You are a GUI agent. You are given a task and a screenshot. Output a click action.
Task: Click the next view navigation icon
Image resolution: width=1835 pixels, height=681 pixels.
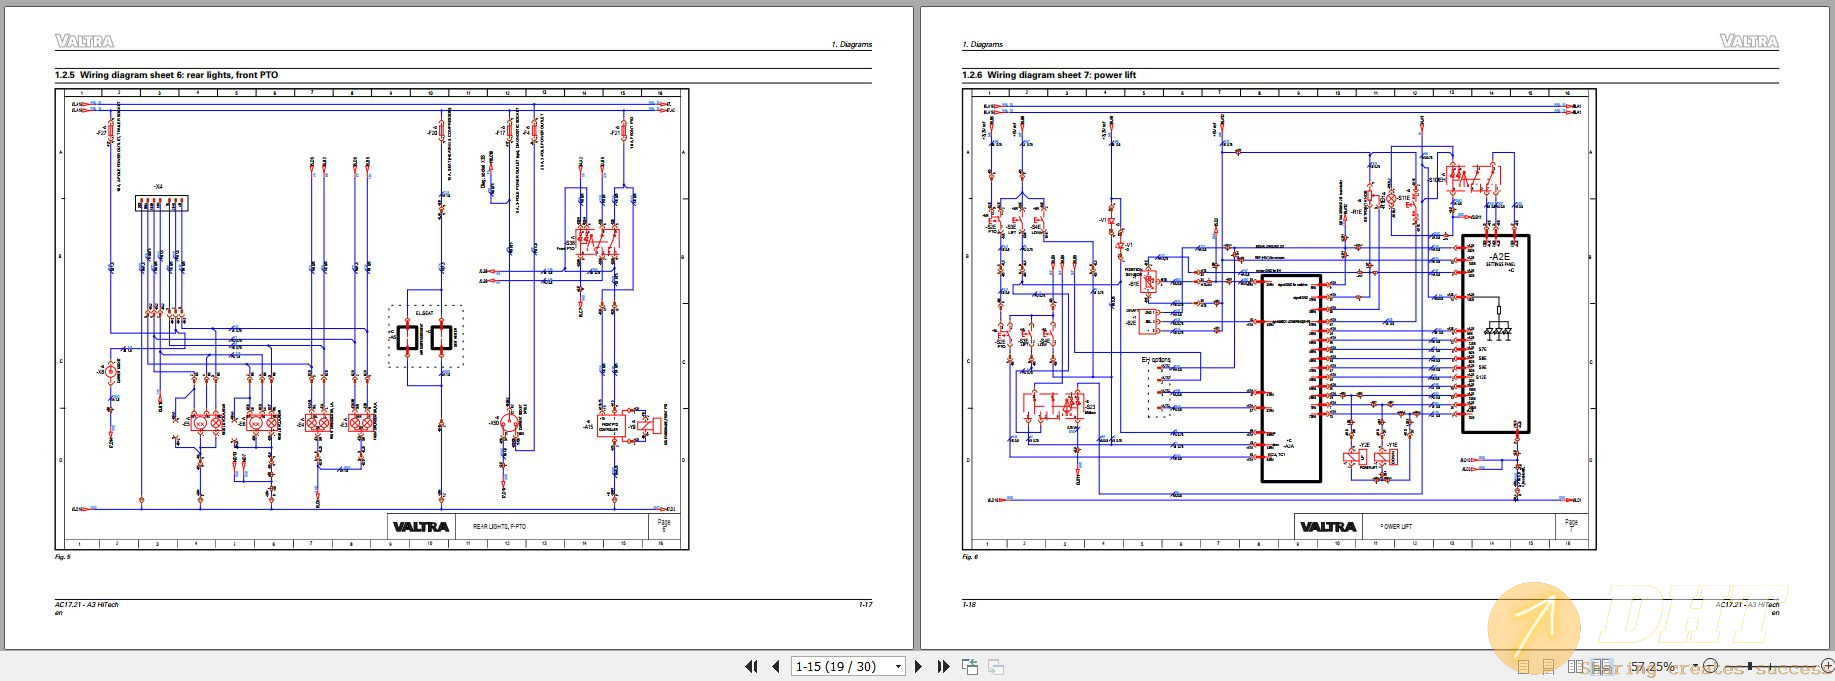tap(995, 666)
